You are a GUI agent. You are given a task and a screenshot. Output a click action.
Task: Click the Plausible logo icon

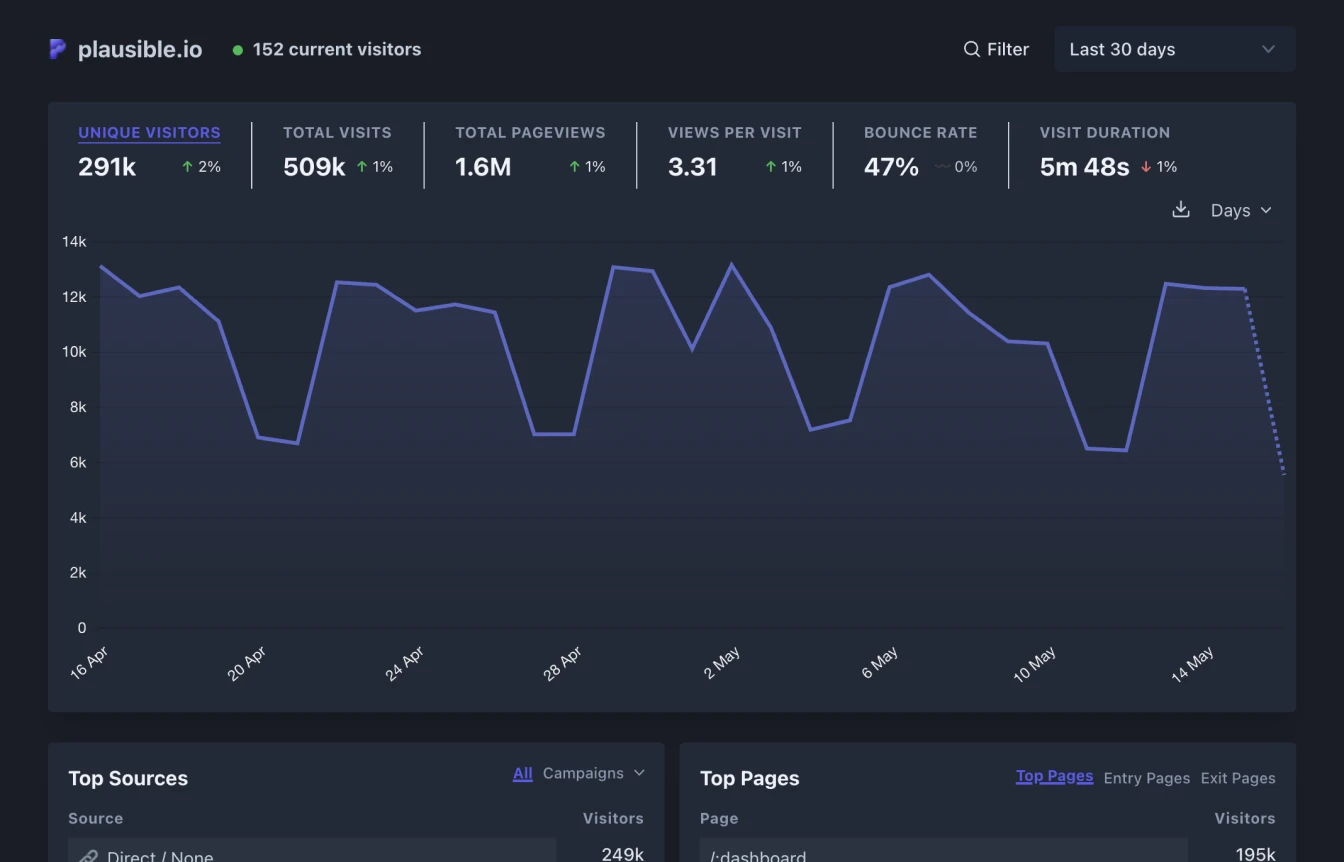tap(58, 49)
